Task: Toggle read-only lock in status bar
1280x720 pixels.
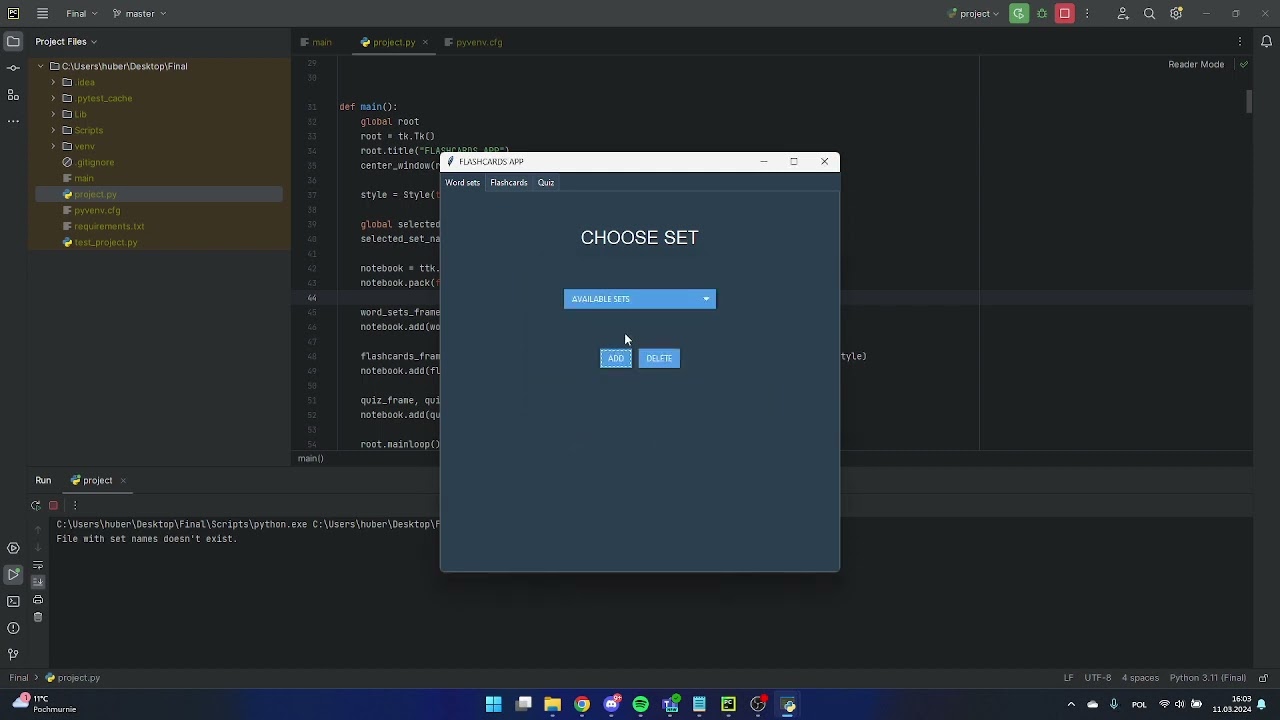Action: pos(1263,678)
